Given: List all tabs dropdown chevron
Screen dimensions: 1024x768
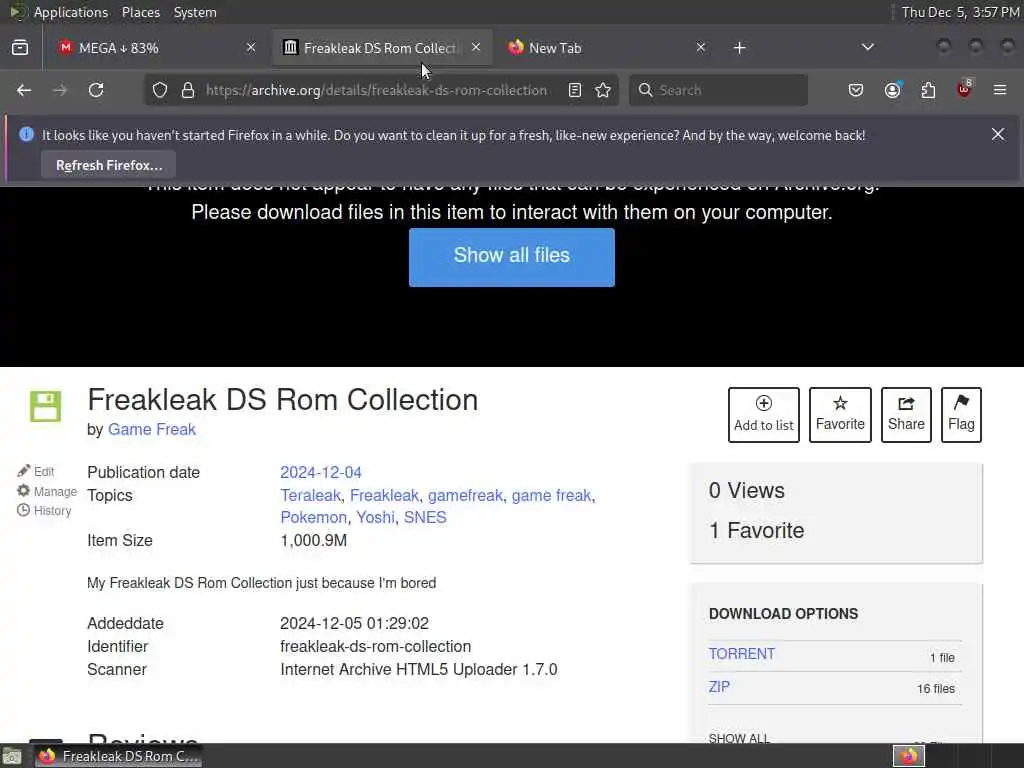Looking at the screenshot, I should click(867, 47).
